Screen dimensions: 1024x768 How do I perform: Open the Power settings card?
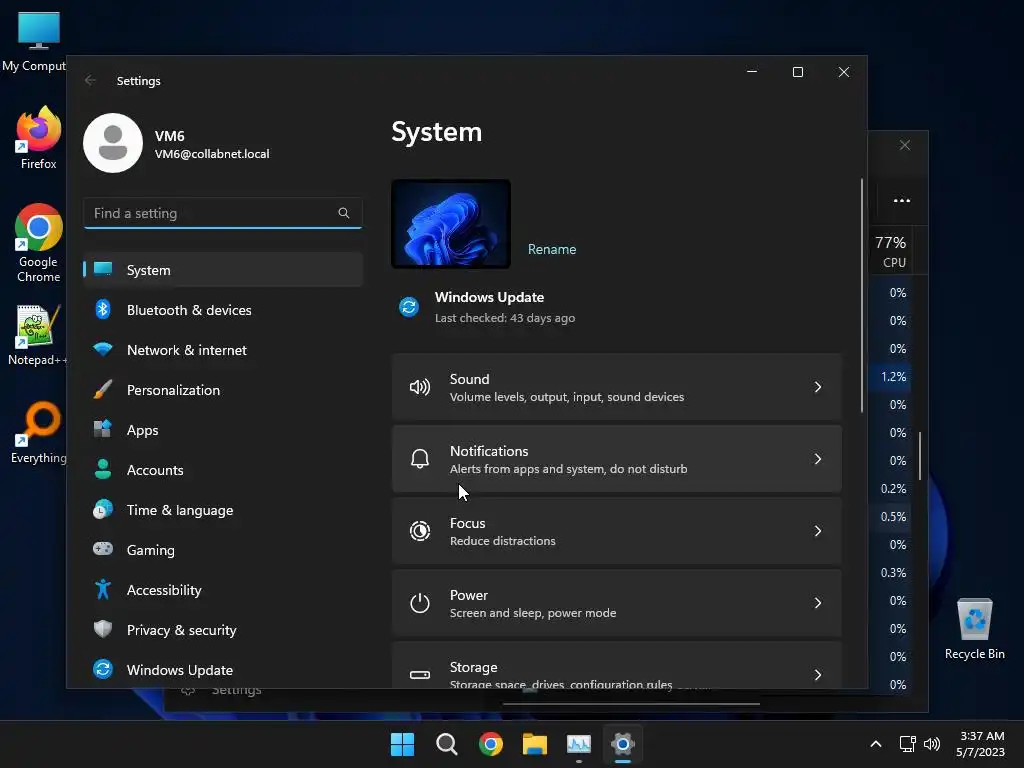[x=616, y=603]
